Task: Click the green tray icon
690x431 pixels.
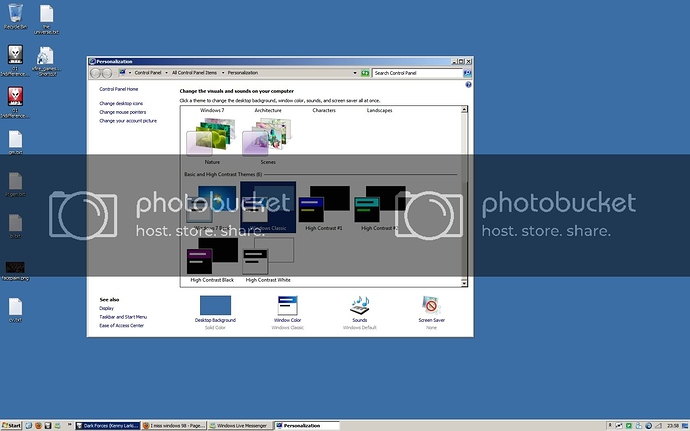Action: pyautogui.click(x=629, y=426)
